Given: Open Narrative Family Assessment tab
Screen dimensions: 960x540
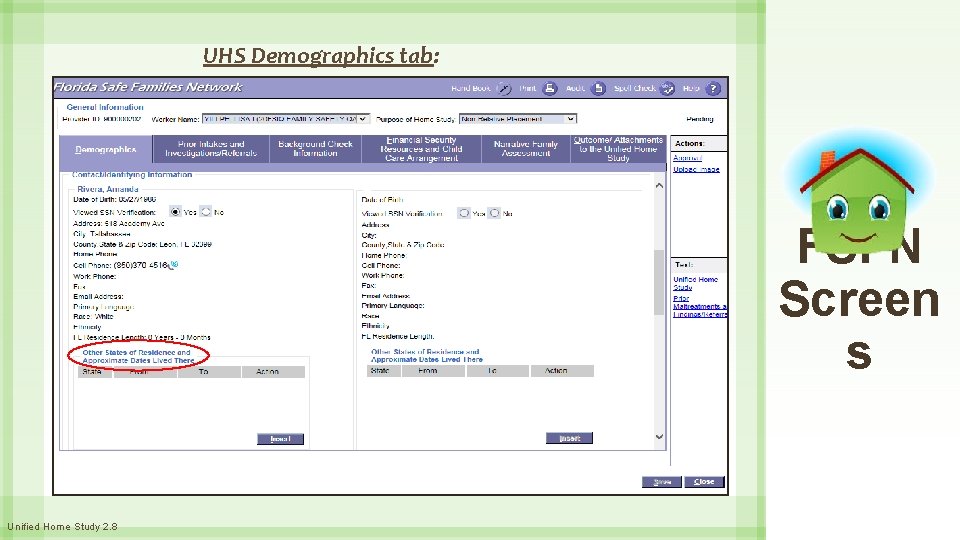Looking at the screenshot, I should 526,149.
